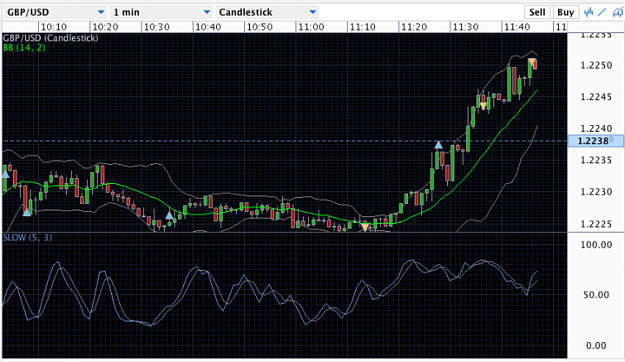Click the Sell button

pyautogui.click(x=537, y=12)
